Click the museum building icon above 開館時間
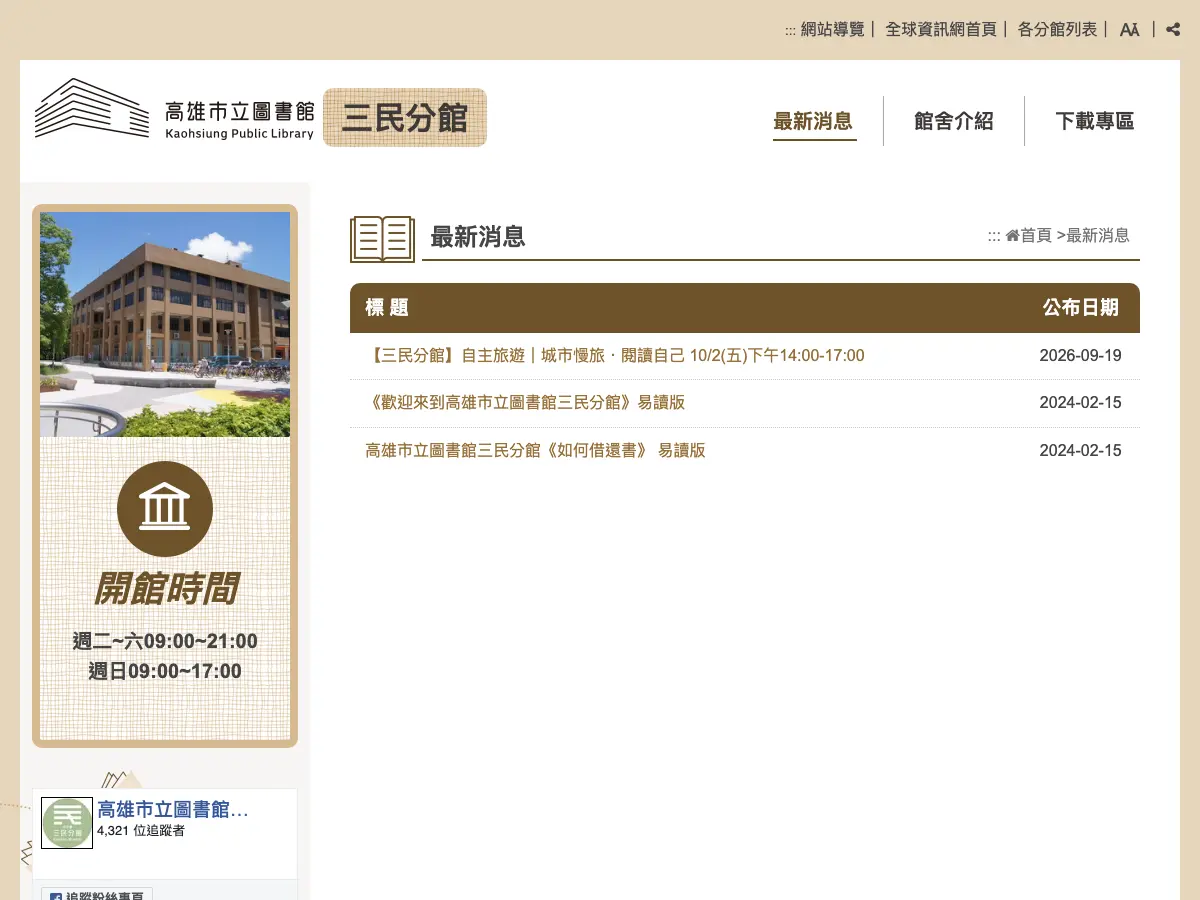Screen dimensions: 1200x900 click(x=165, y=509)
